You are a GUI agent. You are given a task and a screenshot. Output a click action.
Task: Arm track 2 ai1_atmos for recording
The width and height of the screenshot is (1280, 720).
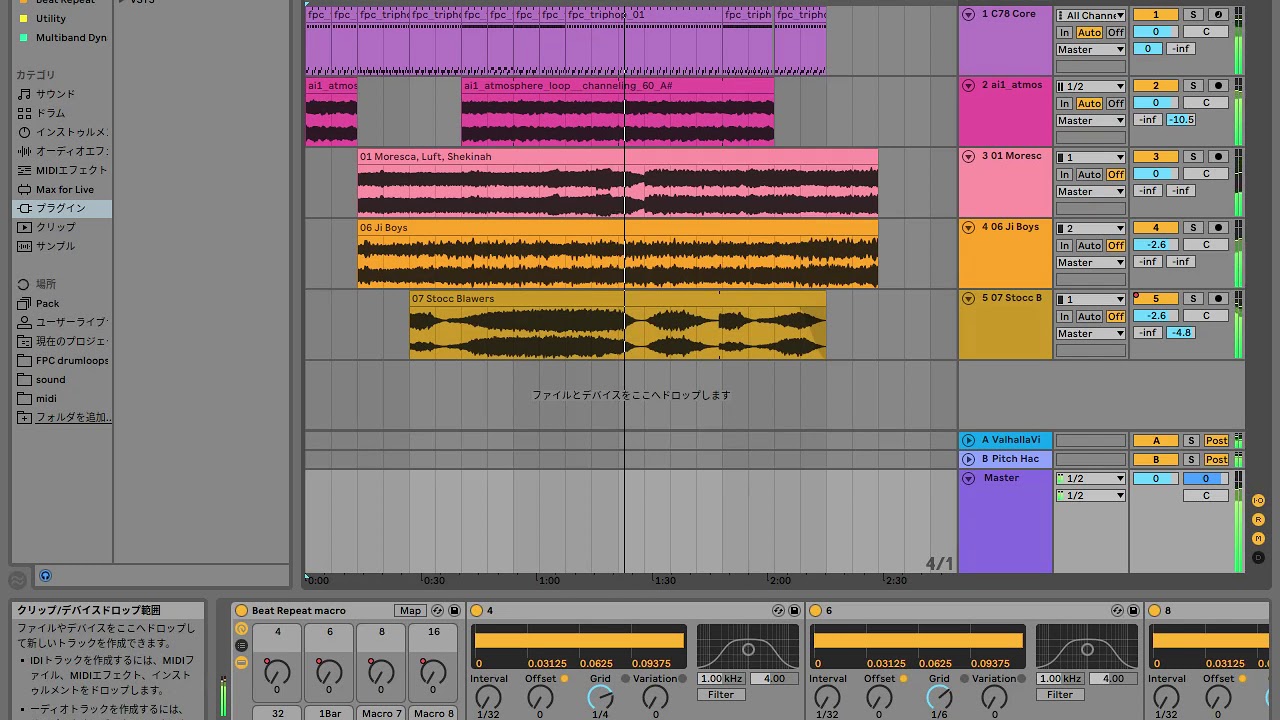coord(1218,86)
